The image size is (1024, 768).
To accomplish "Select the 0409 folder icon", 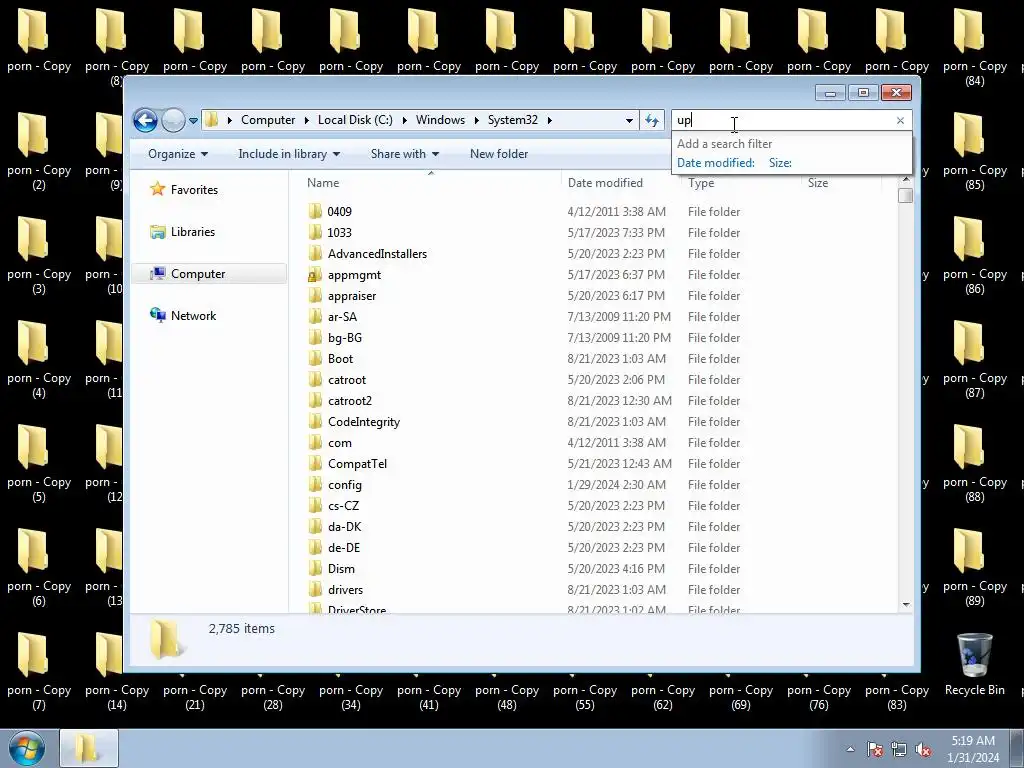I will (x=315, y=211).
